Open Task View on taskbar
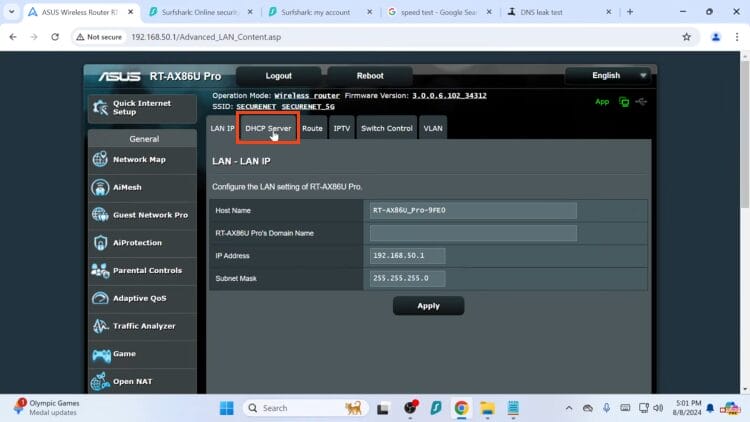This screenshot has height=422, width=750. pyautogui.click(x=383, y=409)
